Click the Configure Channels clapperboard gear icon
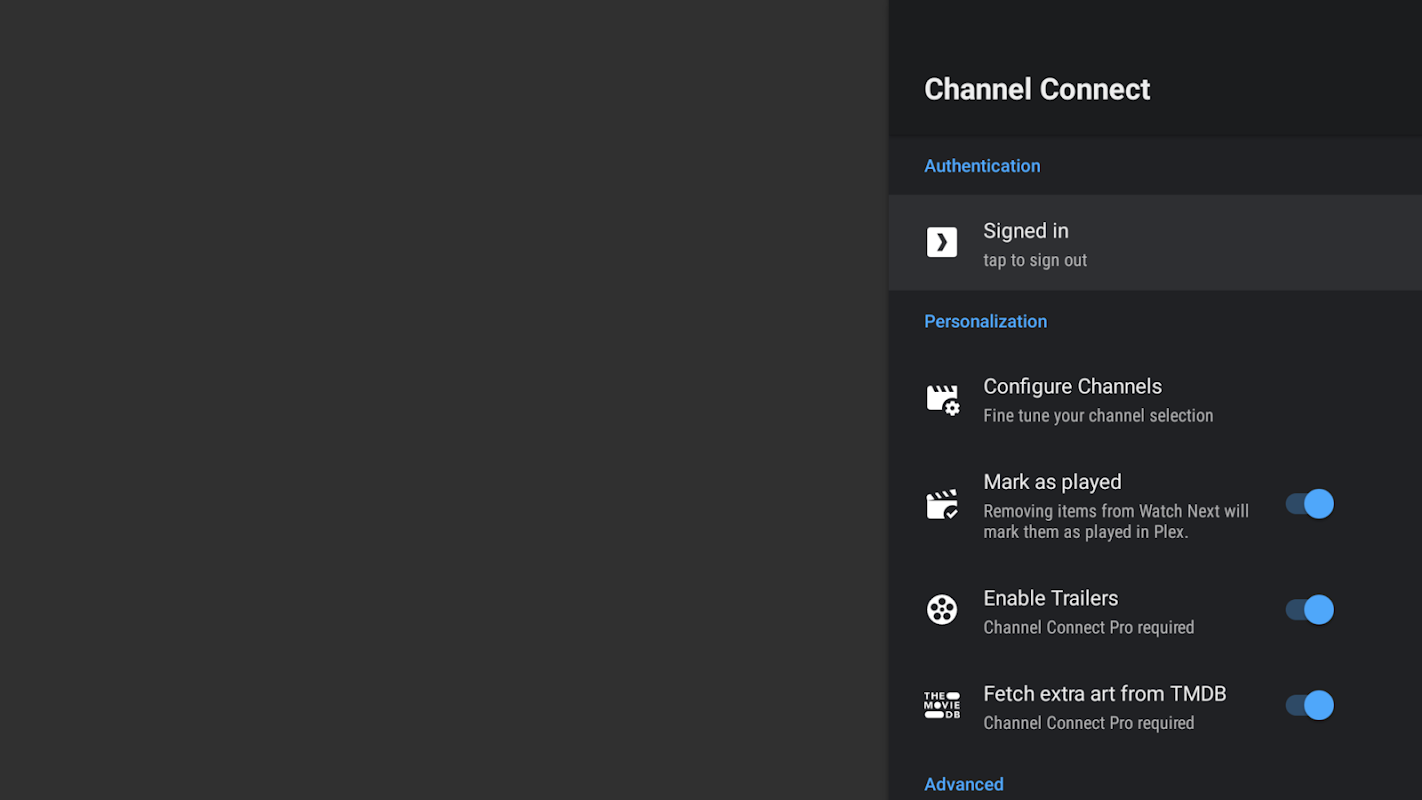The image size is (1422, 800). (942, 400)
